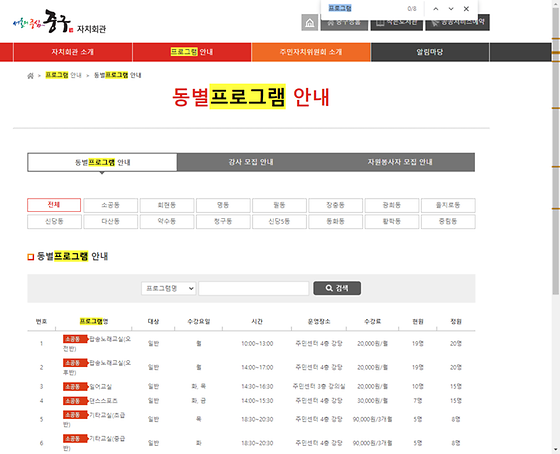
Task: Click the 운영장소 column header
Action: click(319, 321)
